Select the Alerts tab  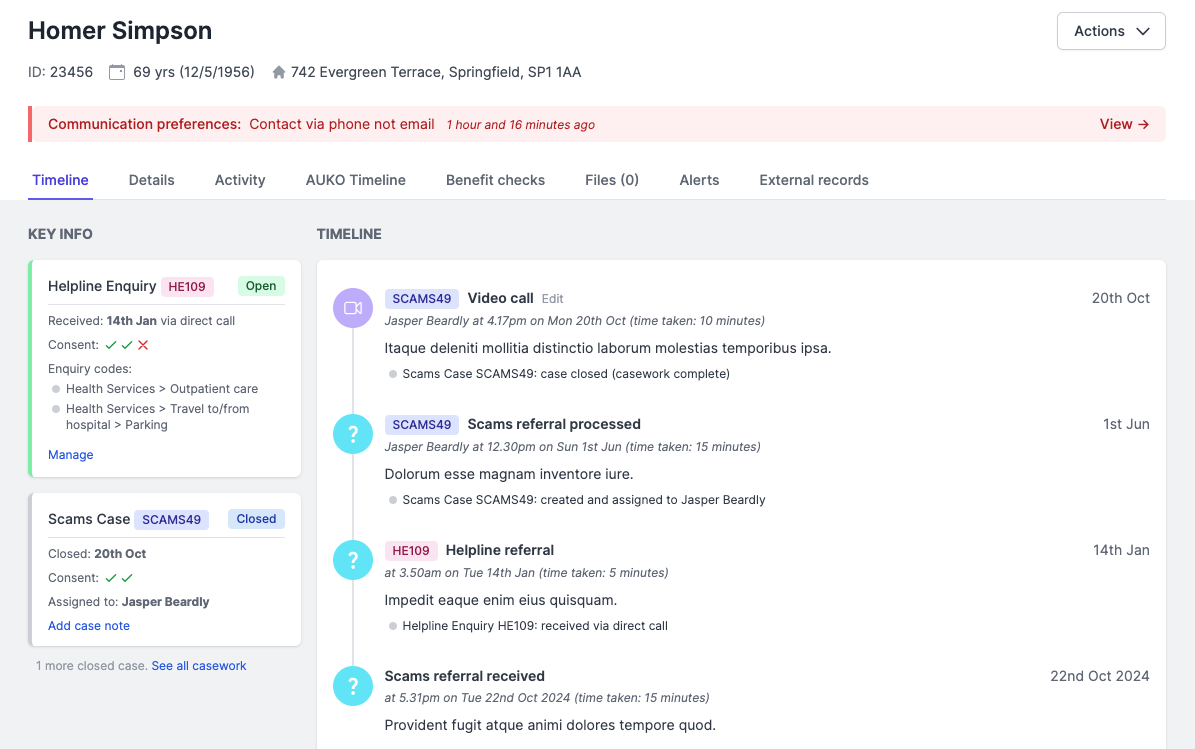point(698,180)
